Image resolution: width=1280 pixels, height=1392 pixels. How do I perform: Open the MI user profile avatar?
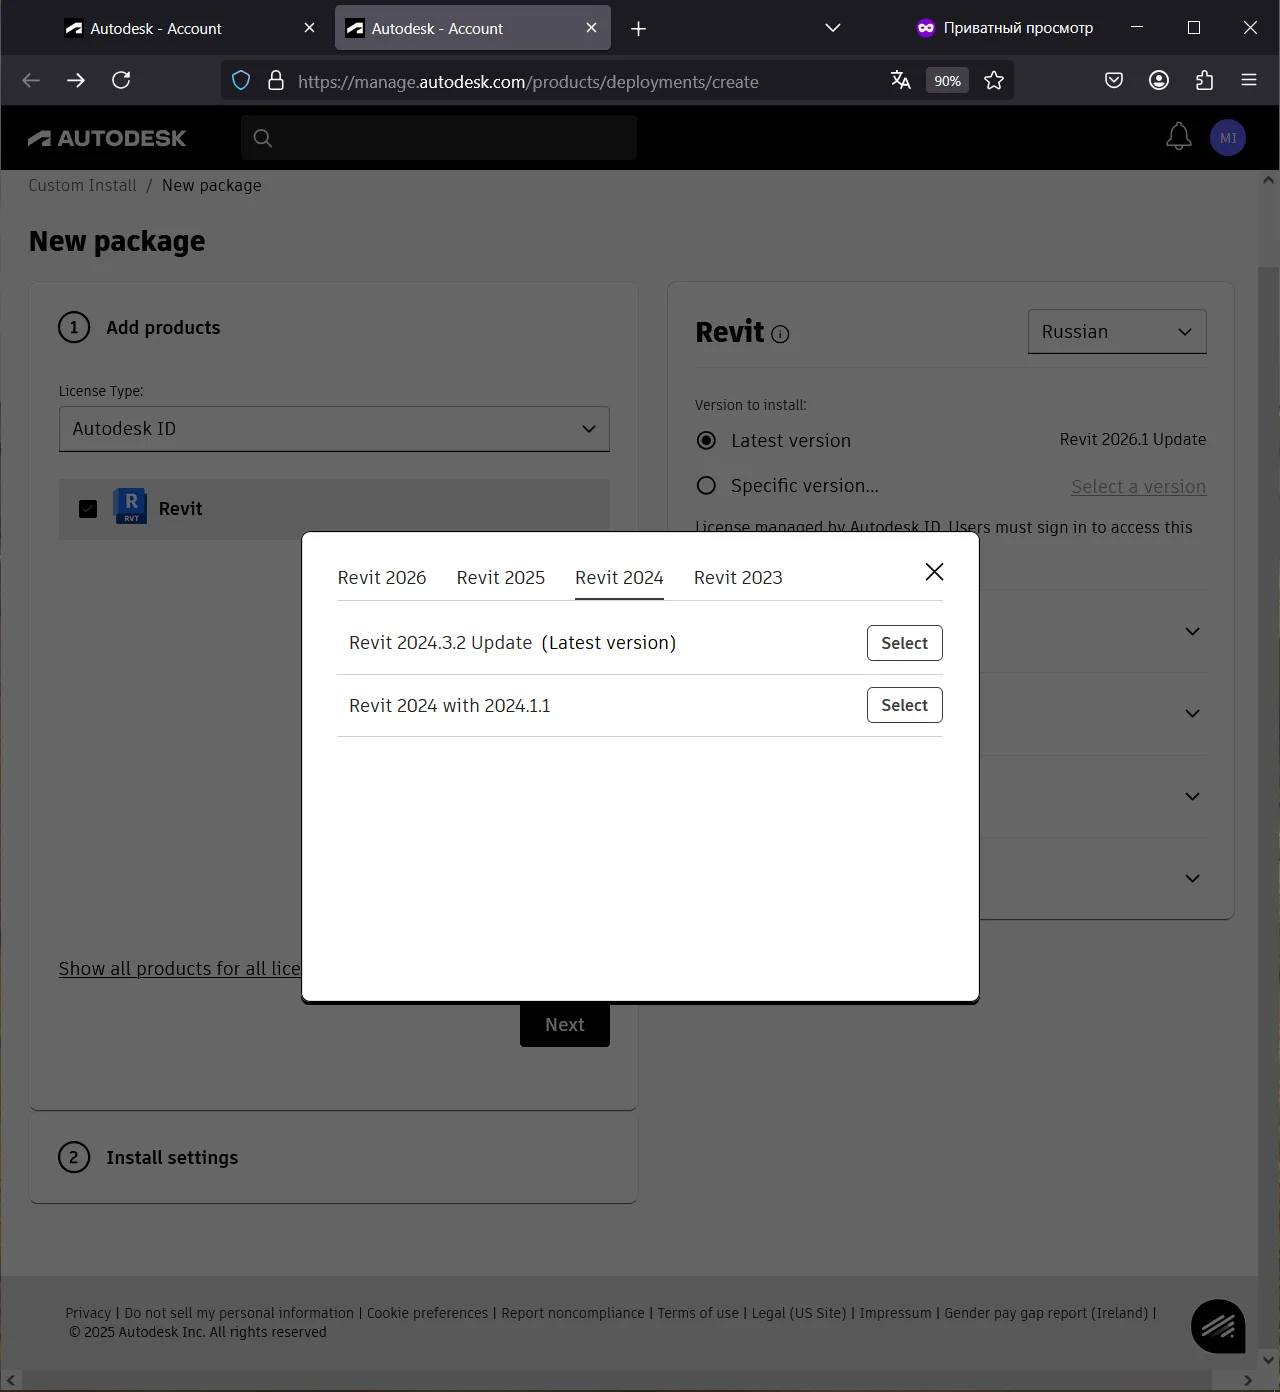tap(1227, 138)
